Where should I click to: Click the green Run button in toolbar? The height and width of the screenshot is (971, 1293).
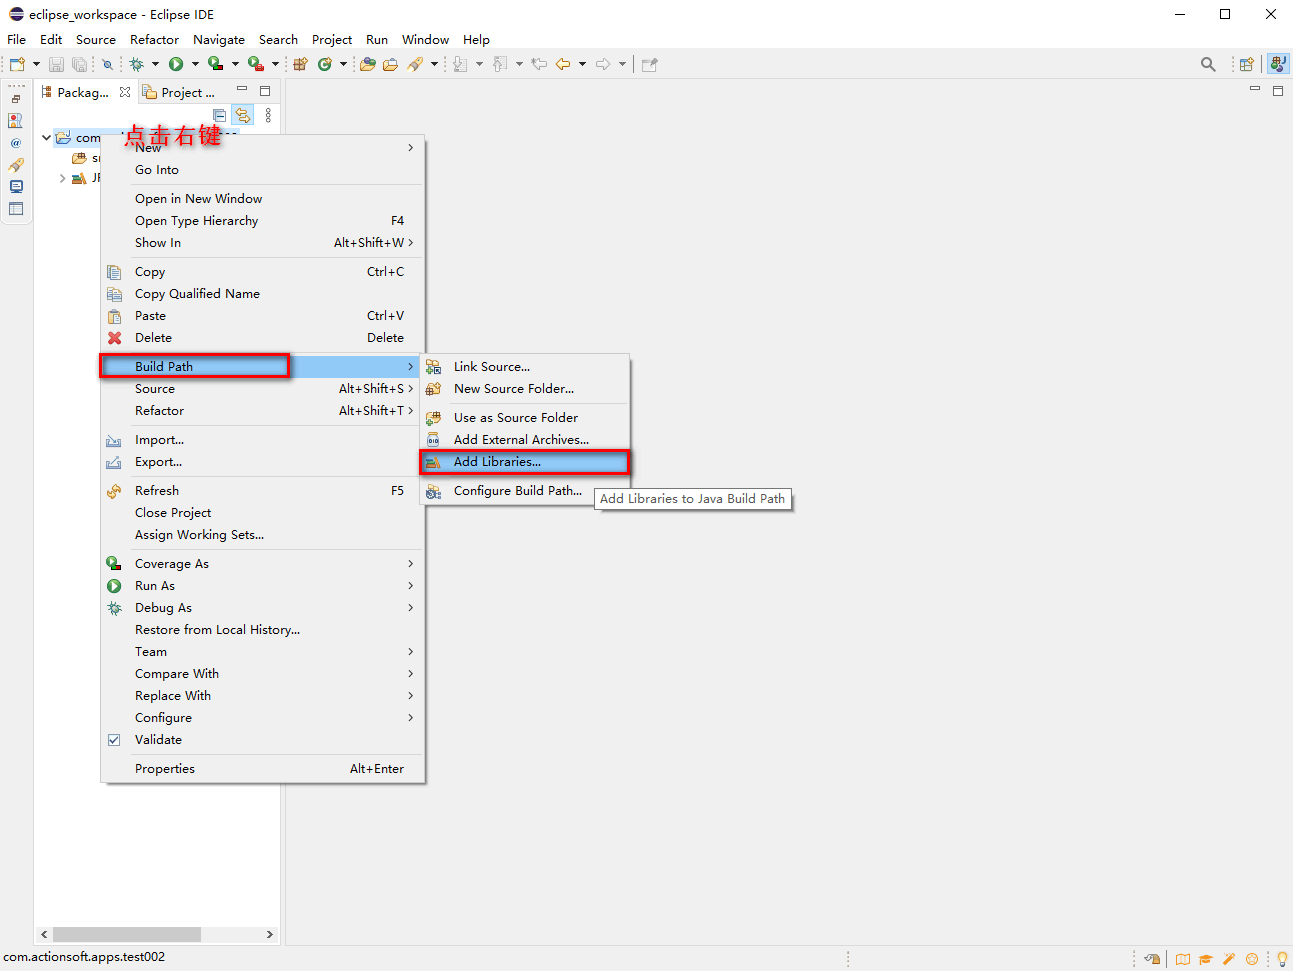pos(176,64)
